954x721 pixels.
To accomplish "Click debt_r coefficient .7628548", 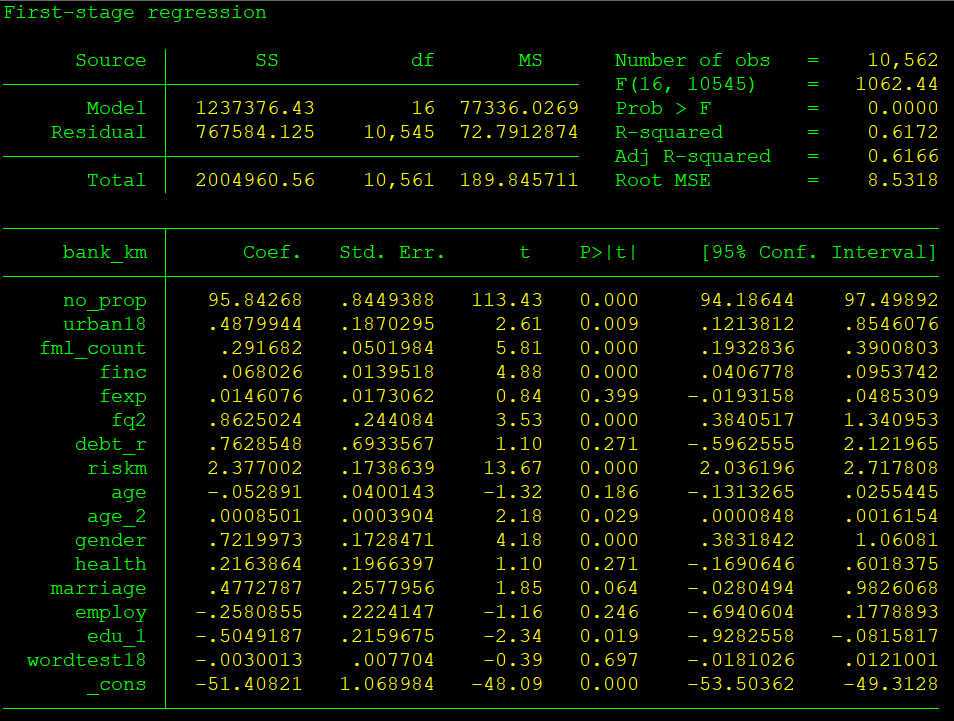I will click(255, 444).
